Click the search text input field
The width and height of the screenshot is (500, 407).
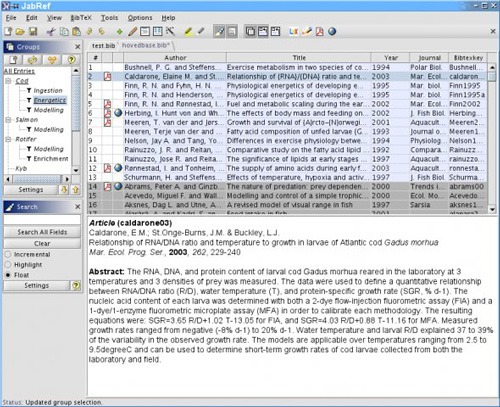point(42,220)
